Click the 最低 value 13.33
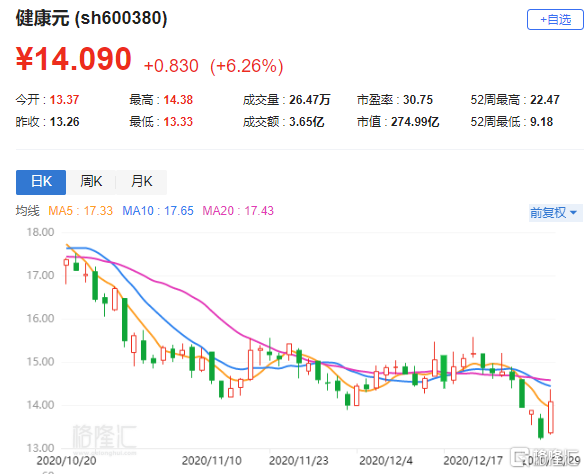 [178, 122]
